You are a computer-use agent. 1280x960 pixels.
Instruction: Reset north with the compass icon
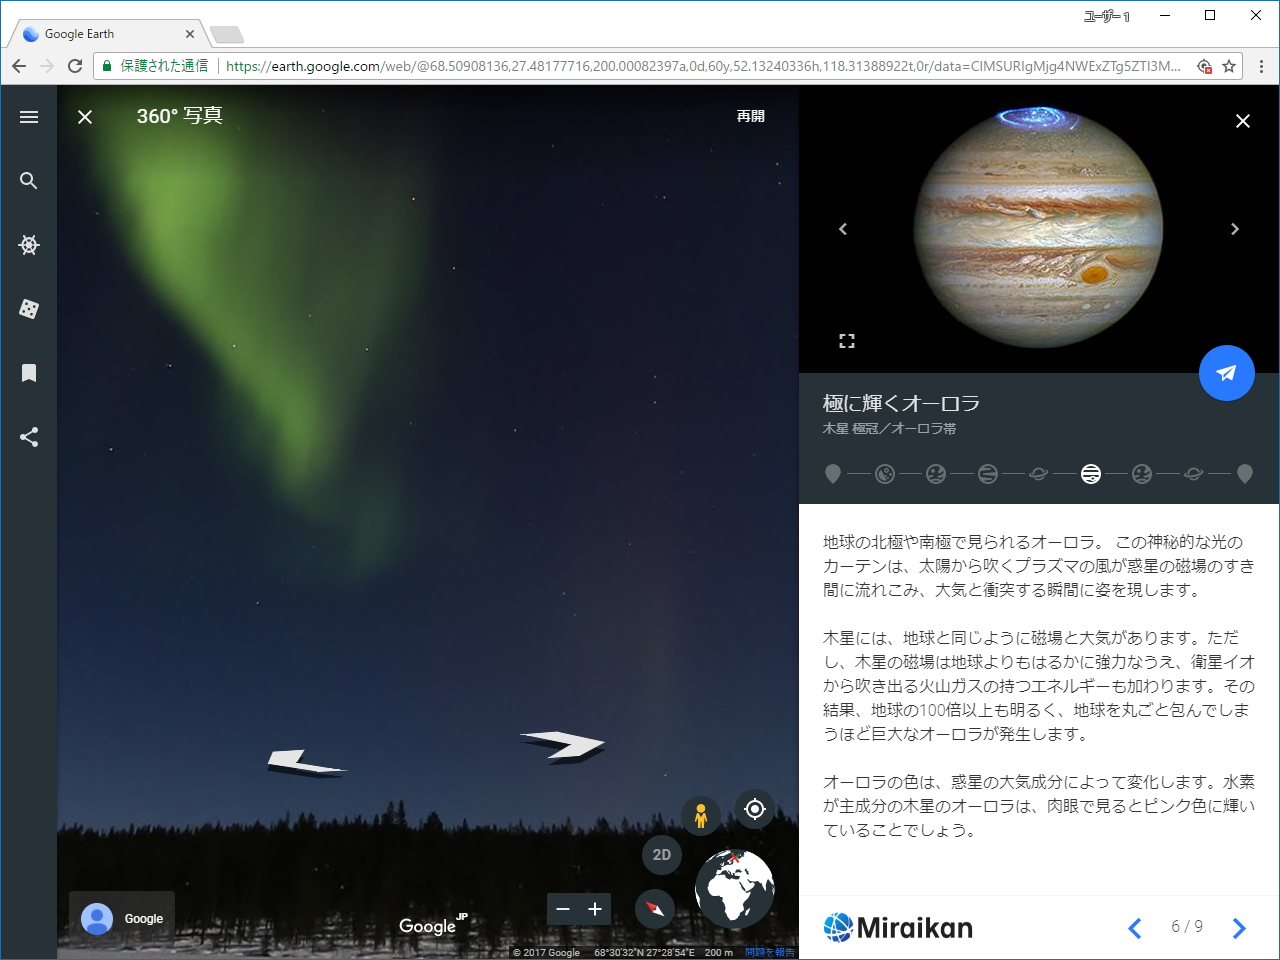click(655, 909)
